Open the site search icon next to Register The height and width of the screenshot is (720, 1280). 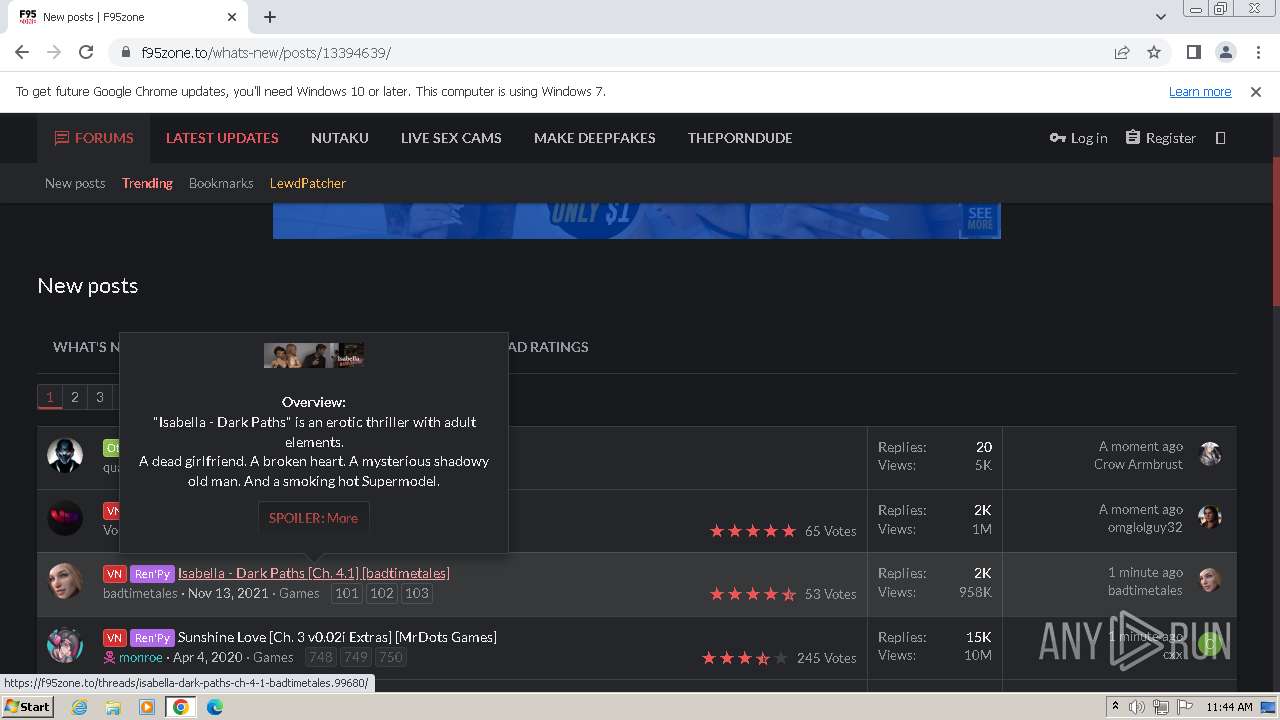pyautogui.click(x=1220, y=138)
